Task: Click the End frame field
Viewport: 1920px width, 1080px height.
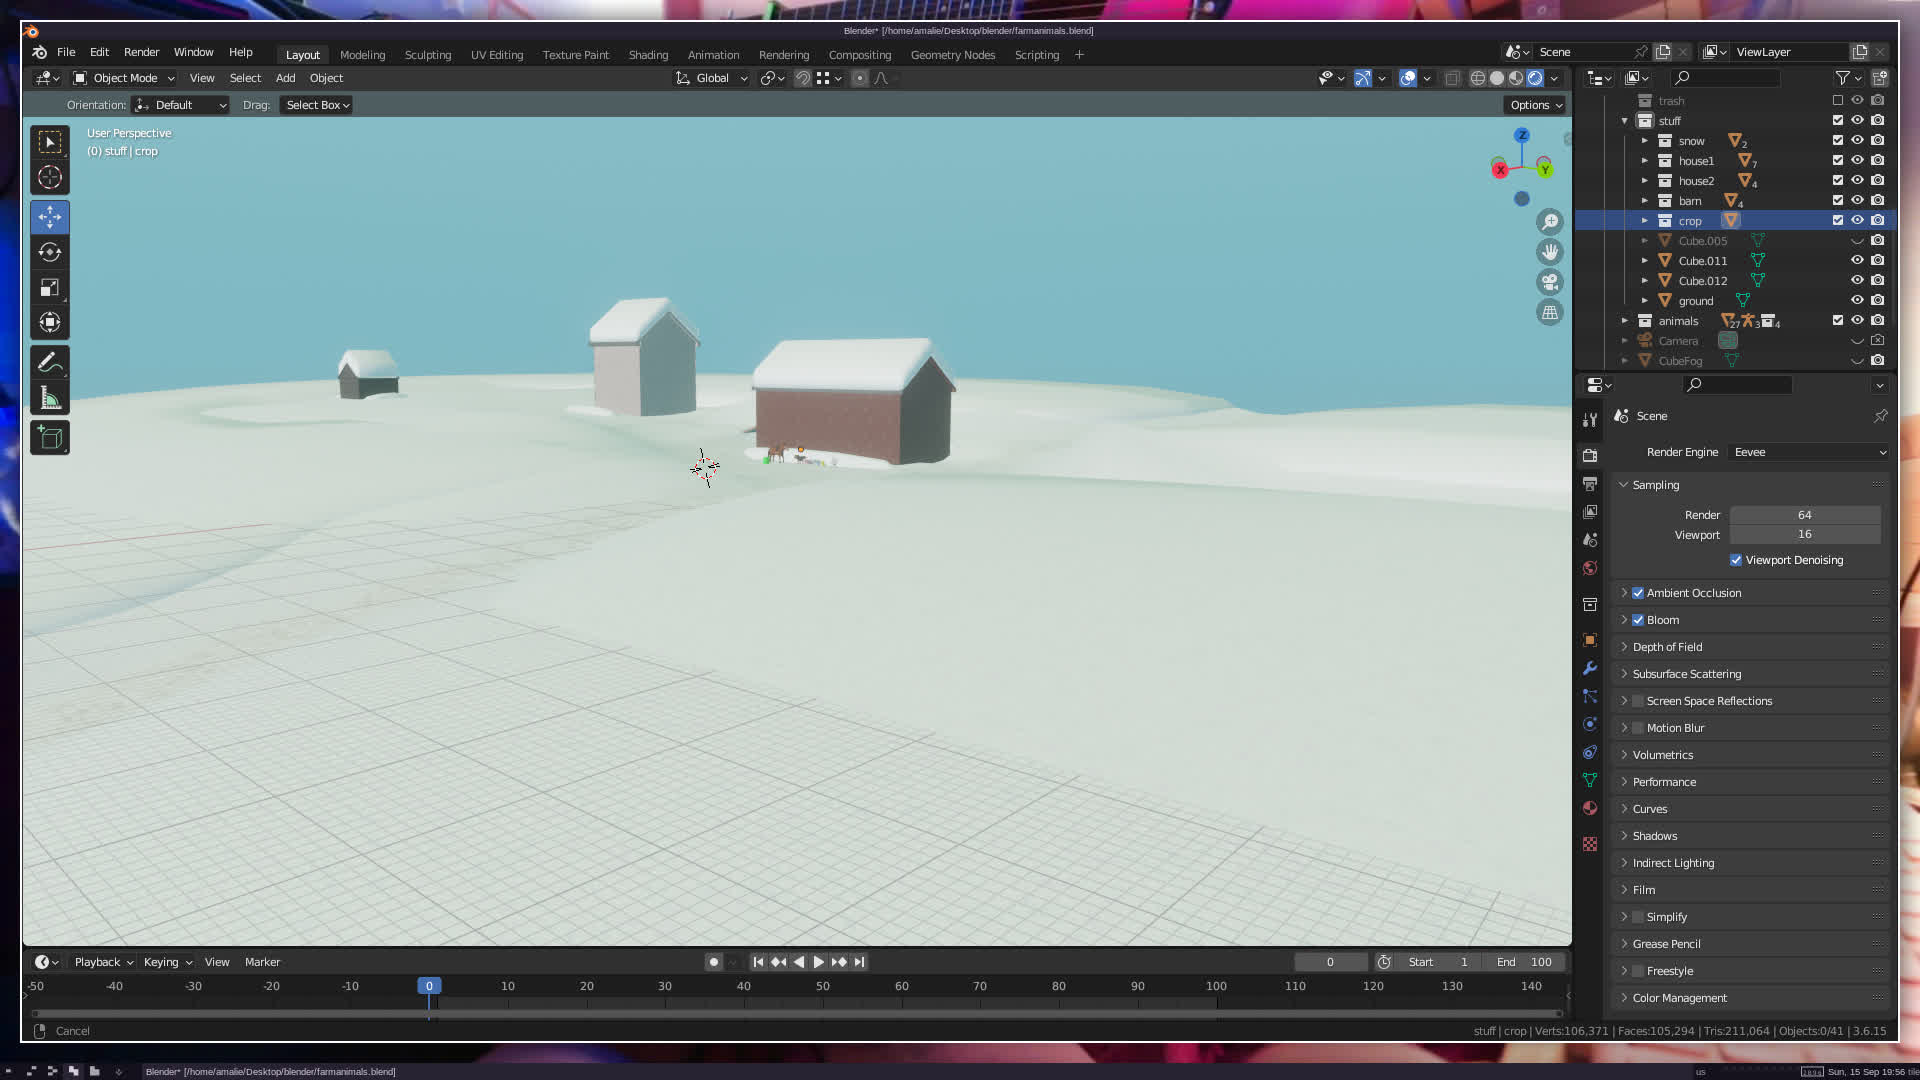Action: [x=1524, y=962]
